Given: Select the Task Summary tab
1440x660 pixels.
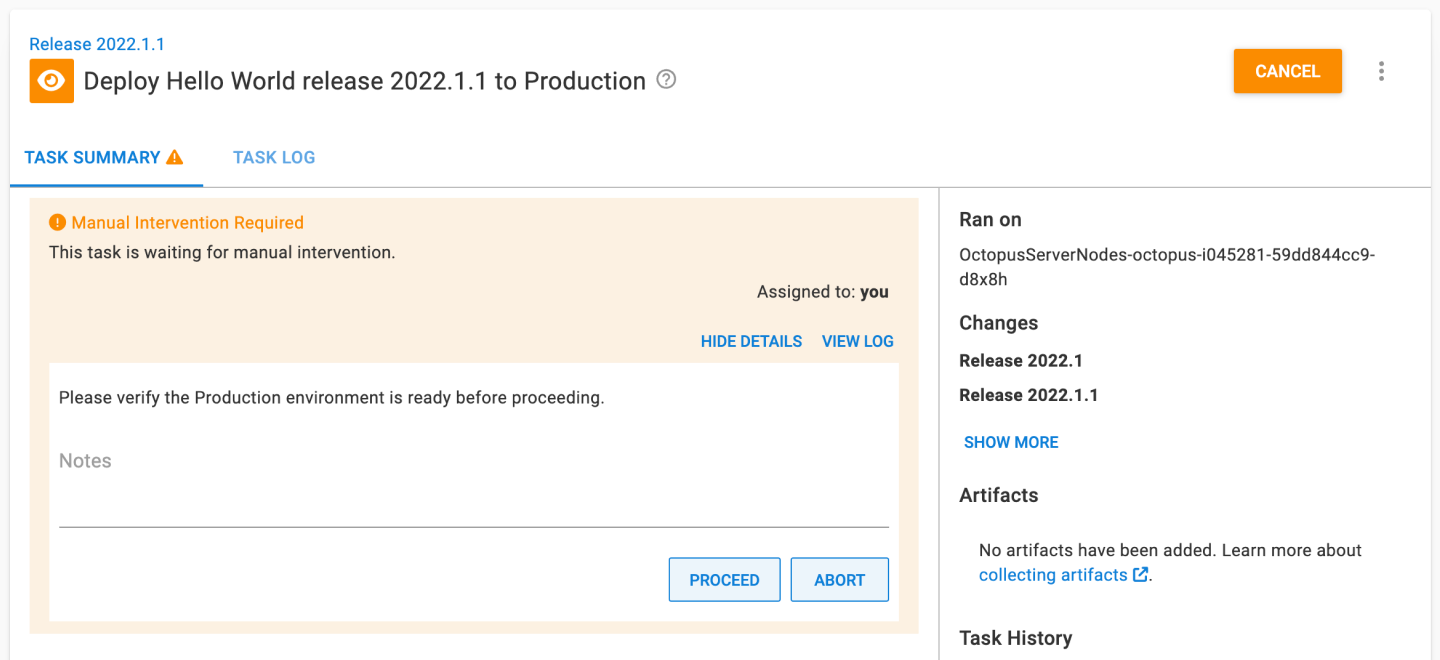Looking at the screenshot, I should pos(92,157).
